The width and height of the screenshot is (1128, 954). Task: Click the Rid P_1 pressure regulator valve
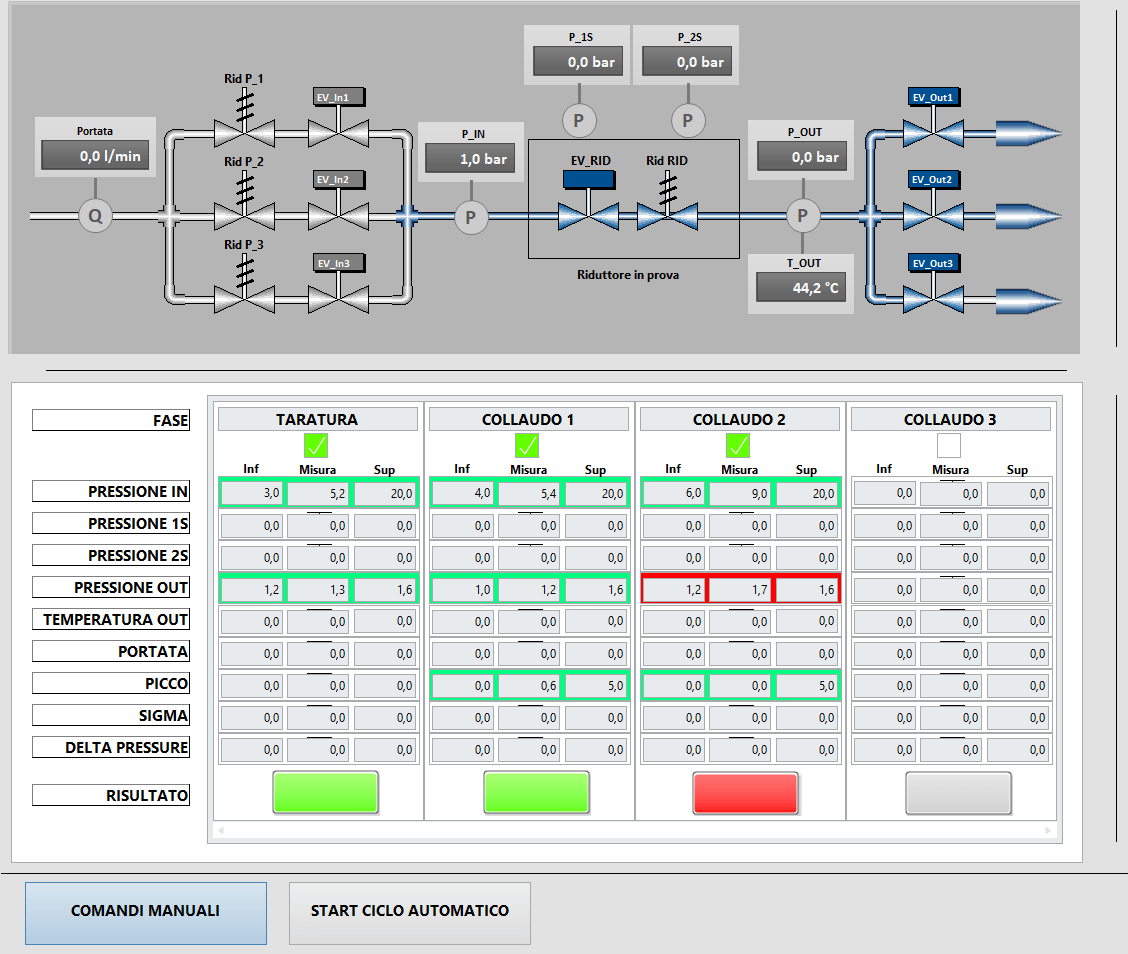[245, 134]
